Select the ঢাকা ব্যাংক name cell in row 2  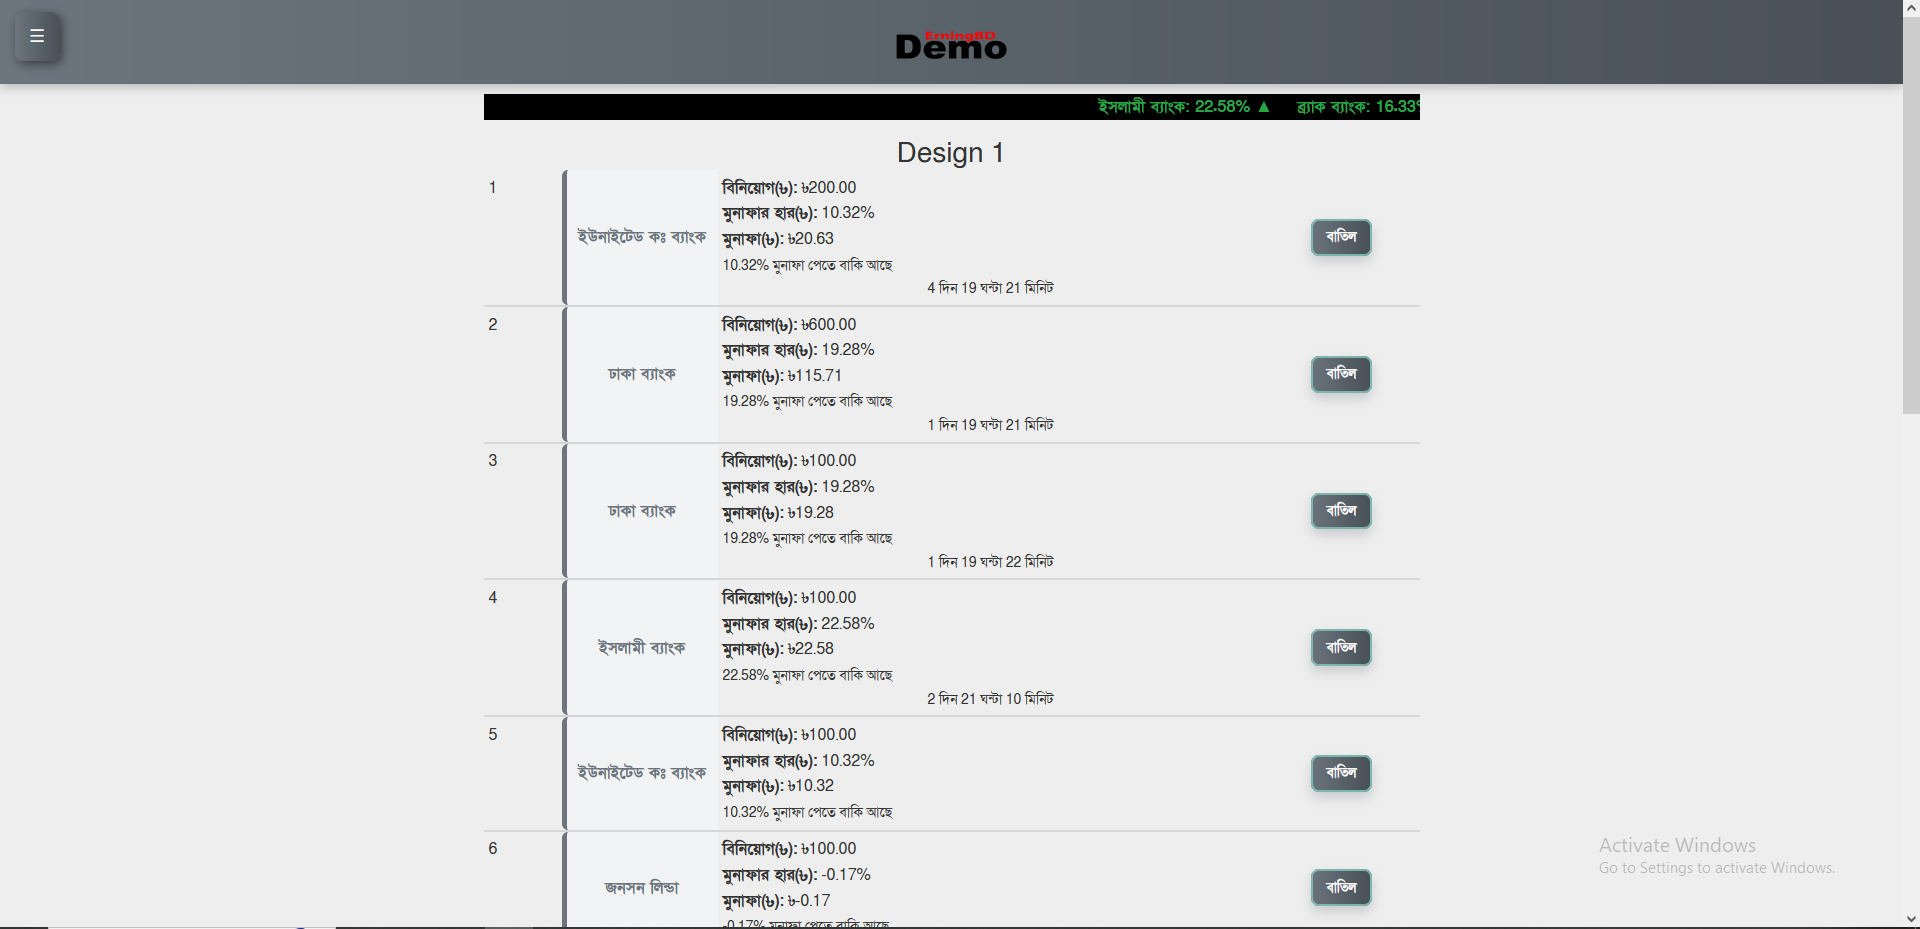coord(641,374)
